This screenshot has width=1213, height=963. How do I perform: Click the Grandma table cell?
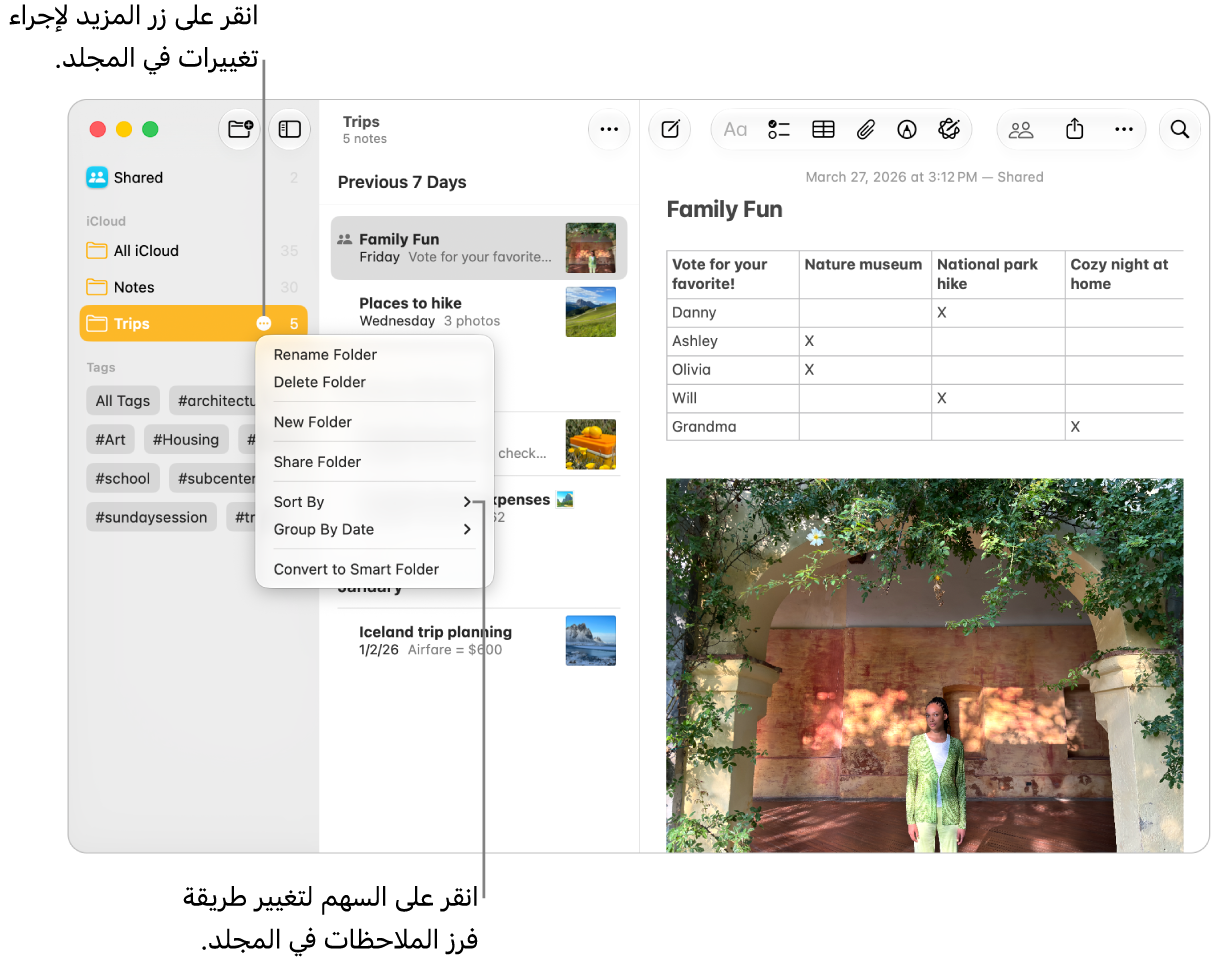click(733, 427)
